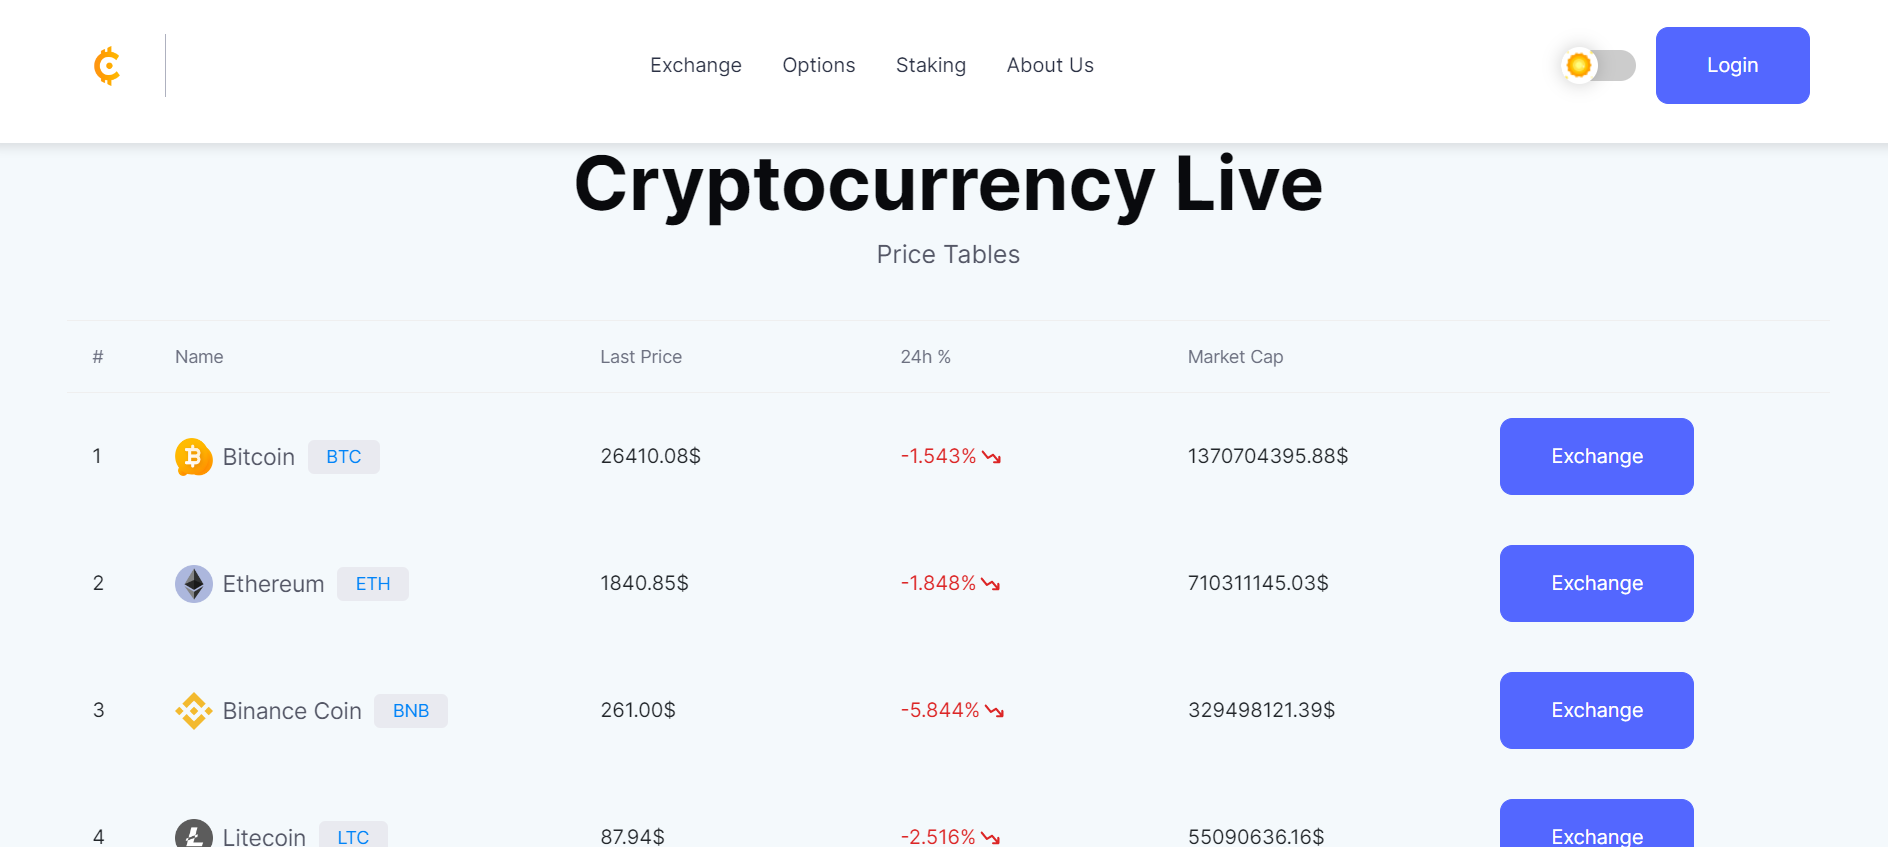Toggle the light/dark theme switch
This screenshot has width=1888, height=847.
[x=1598, y=66]
